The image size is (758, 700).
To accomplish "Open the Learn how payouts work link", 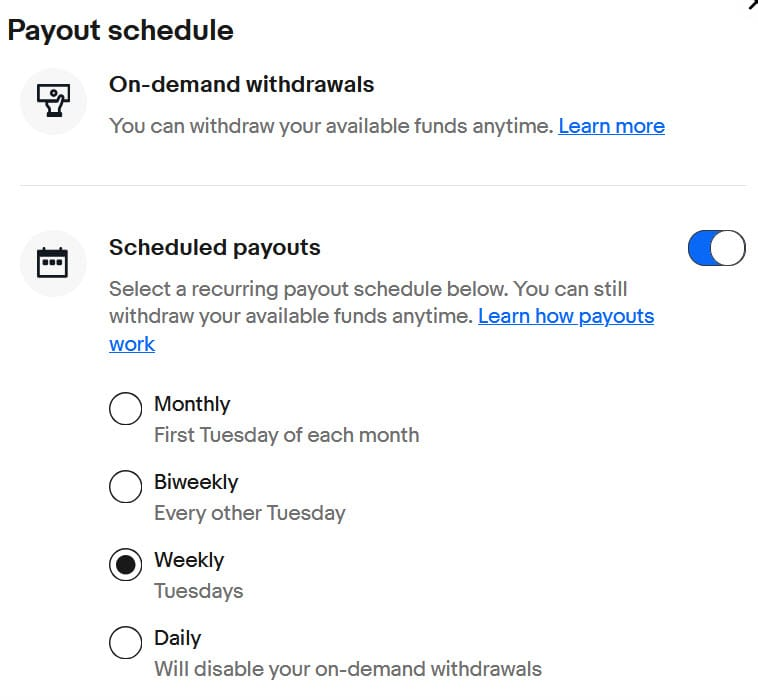I will [566, 316].
